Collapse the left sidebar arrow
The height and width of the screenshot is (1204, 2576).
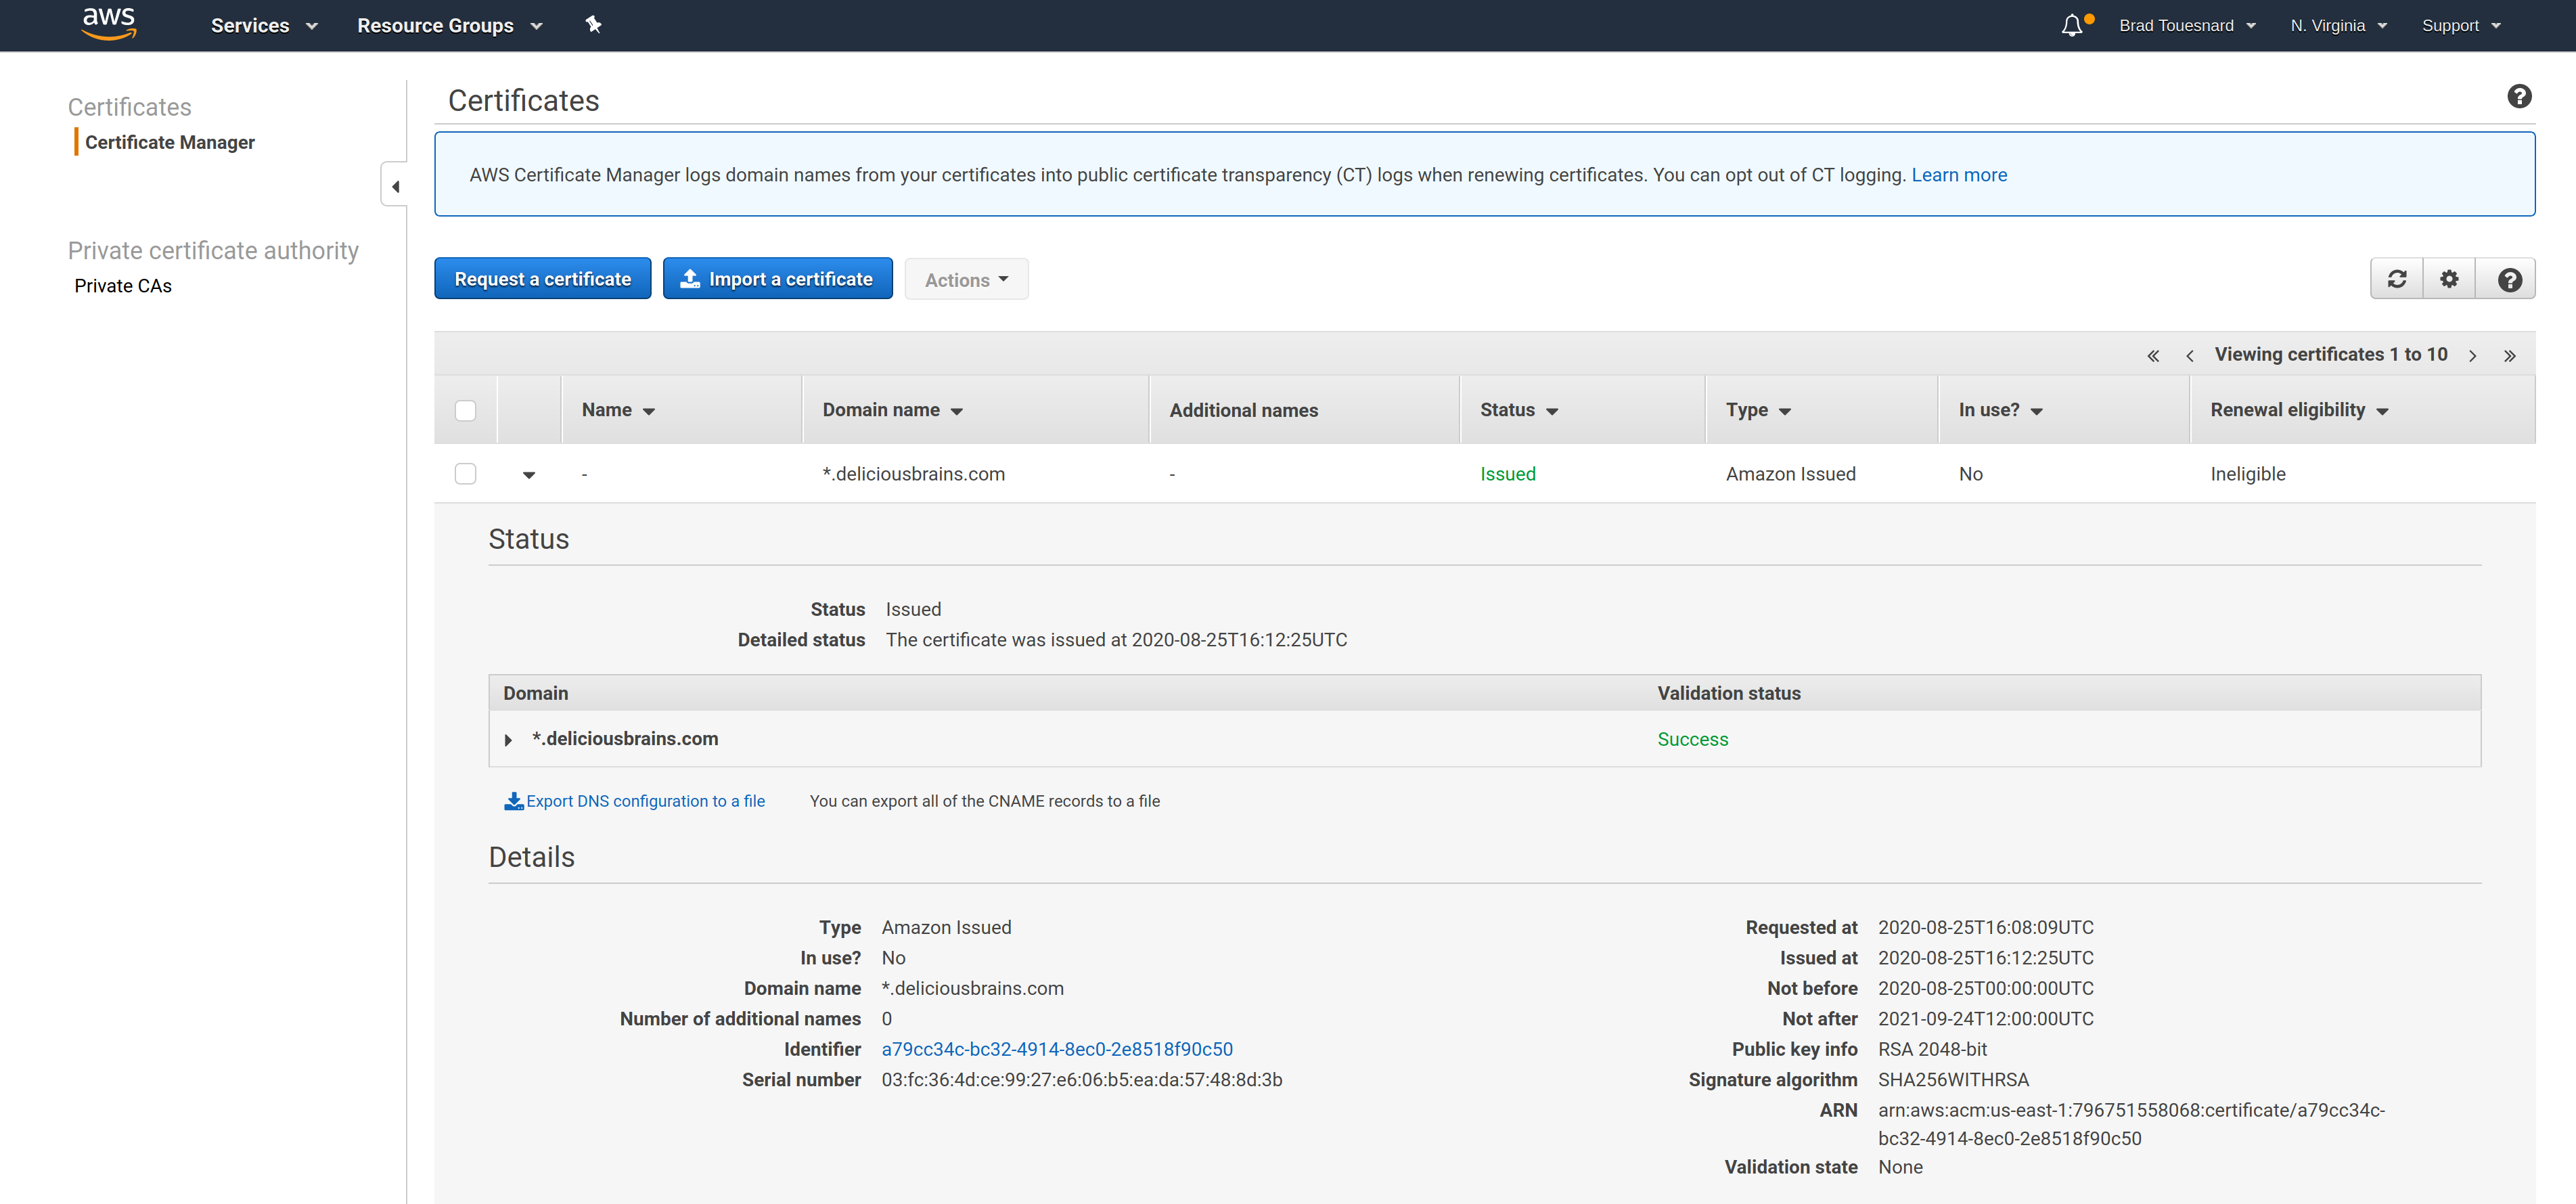(395, 186)
